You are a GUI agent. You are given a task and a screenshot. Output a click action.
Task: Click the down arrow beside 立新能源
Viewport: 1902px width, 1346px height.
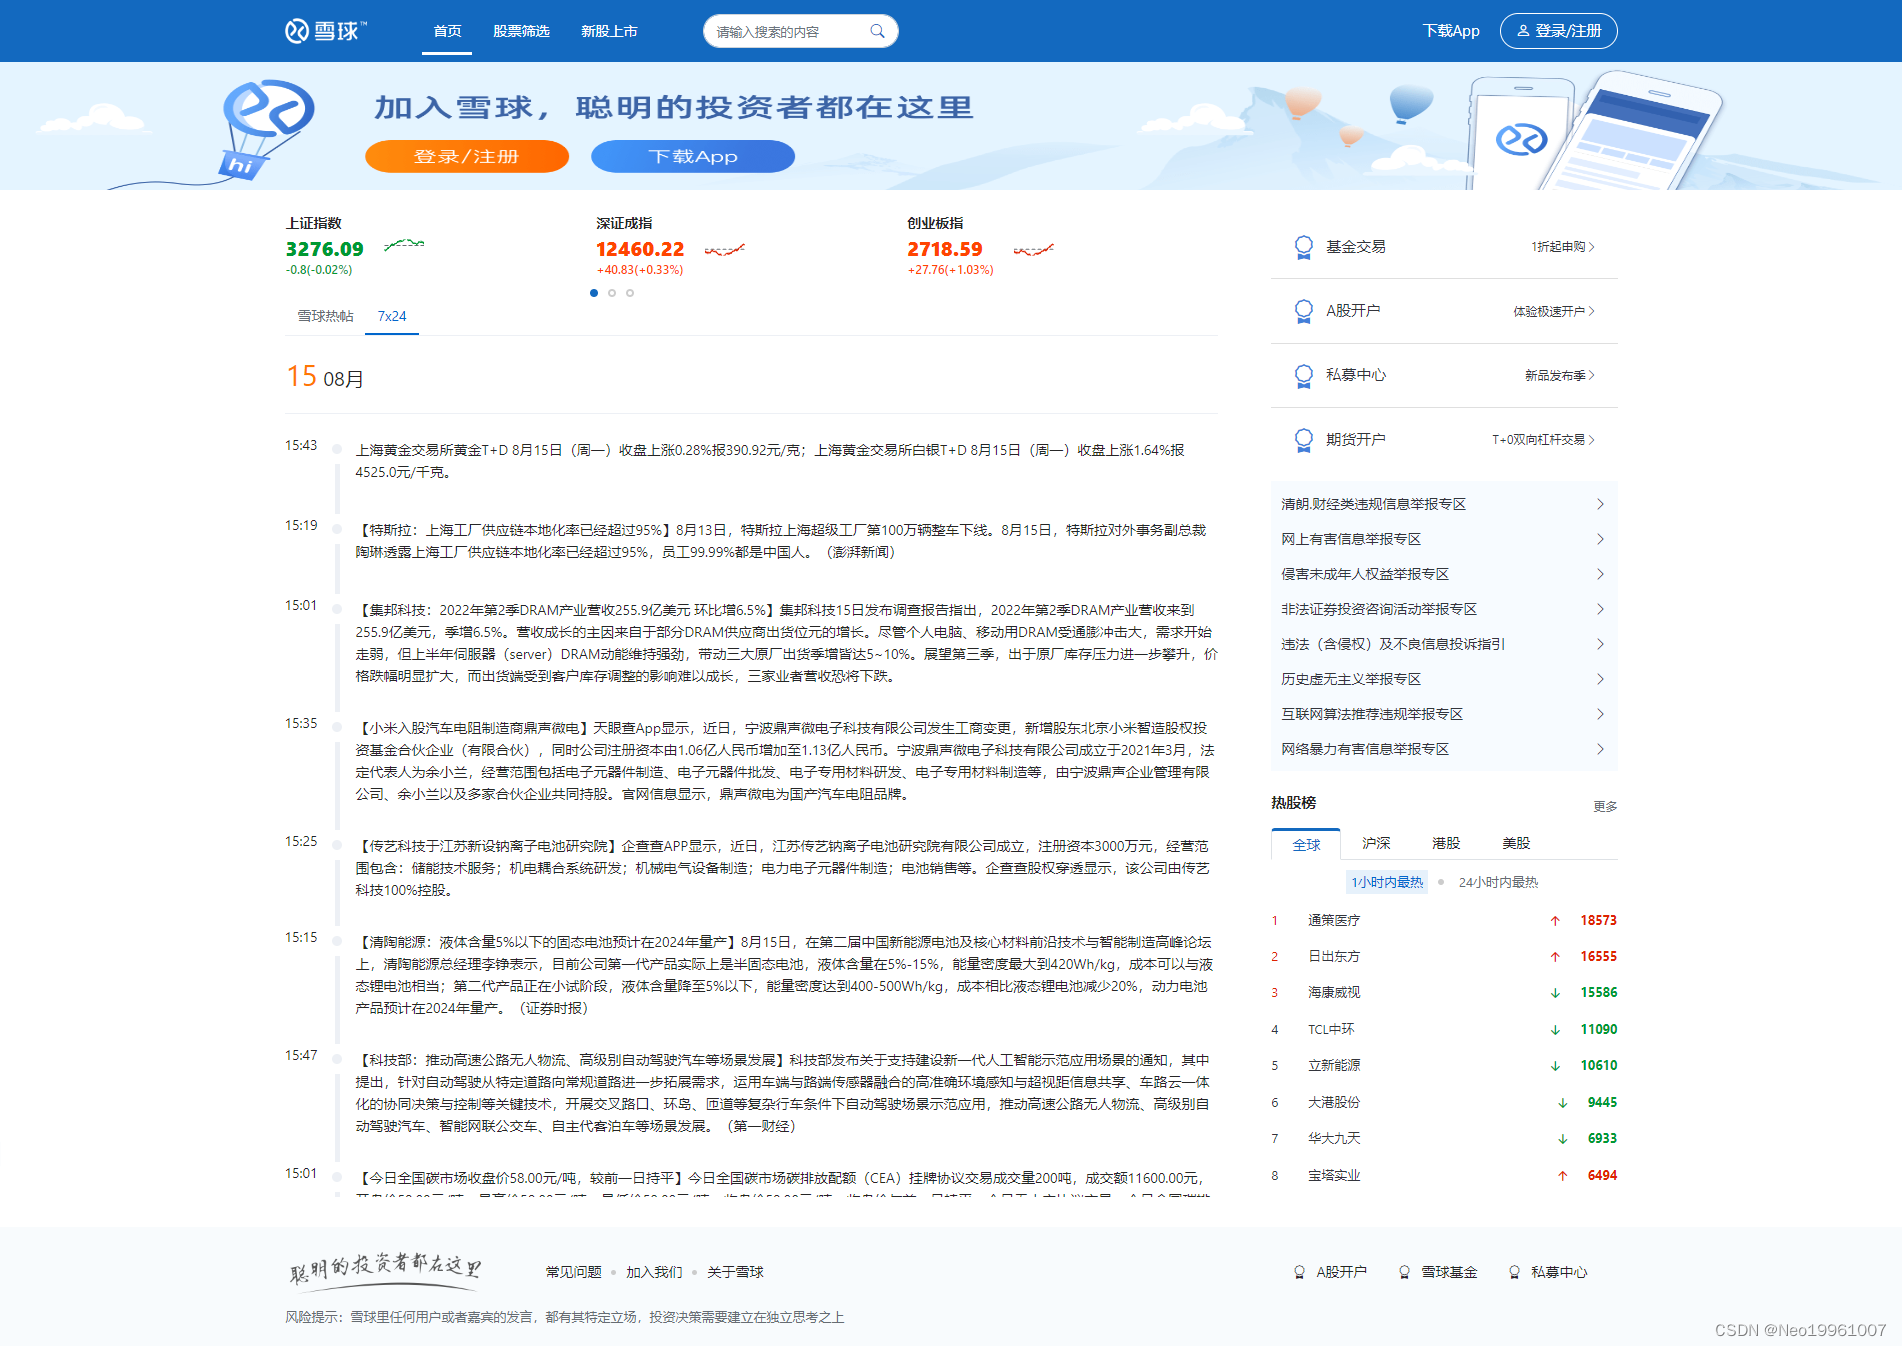tap(1555, 1066)
